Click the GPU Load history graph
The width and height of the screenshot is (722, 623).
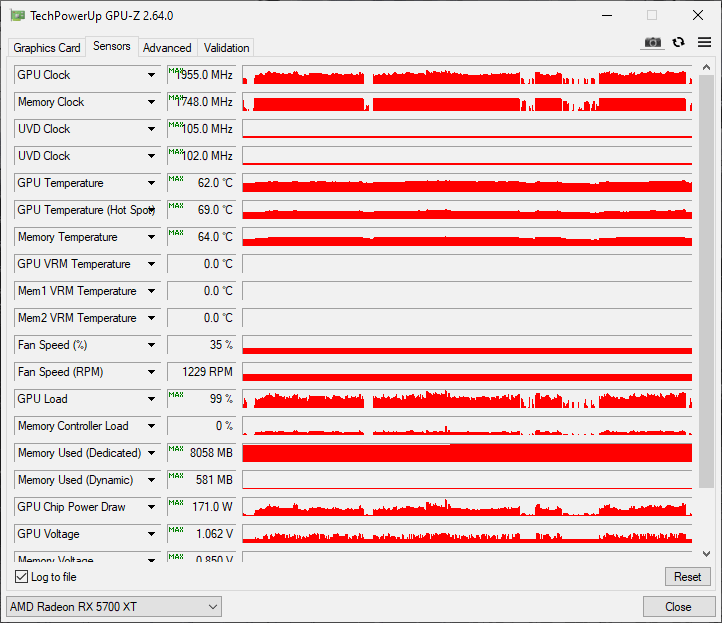coord(467,399)
